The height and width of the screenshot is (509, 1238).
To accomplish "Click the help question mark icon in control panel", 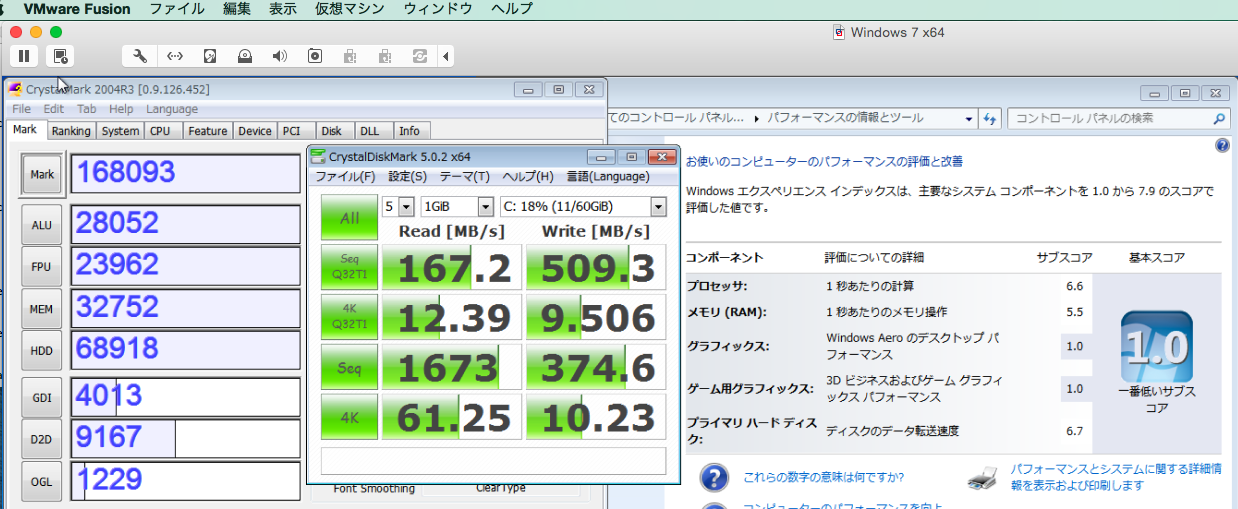I will pyautogui.click(x=1222, y=145).
